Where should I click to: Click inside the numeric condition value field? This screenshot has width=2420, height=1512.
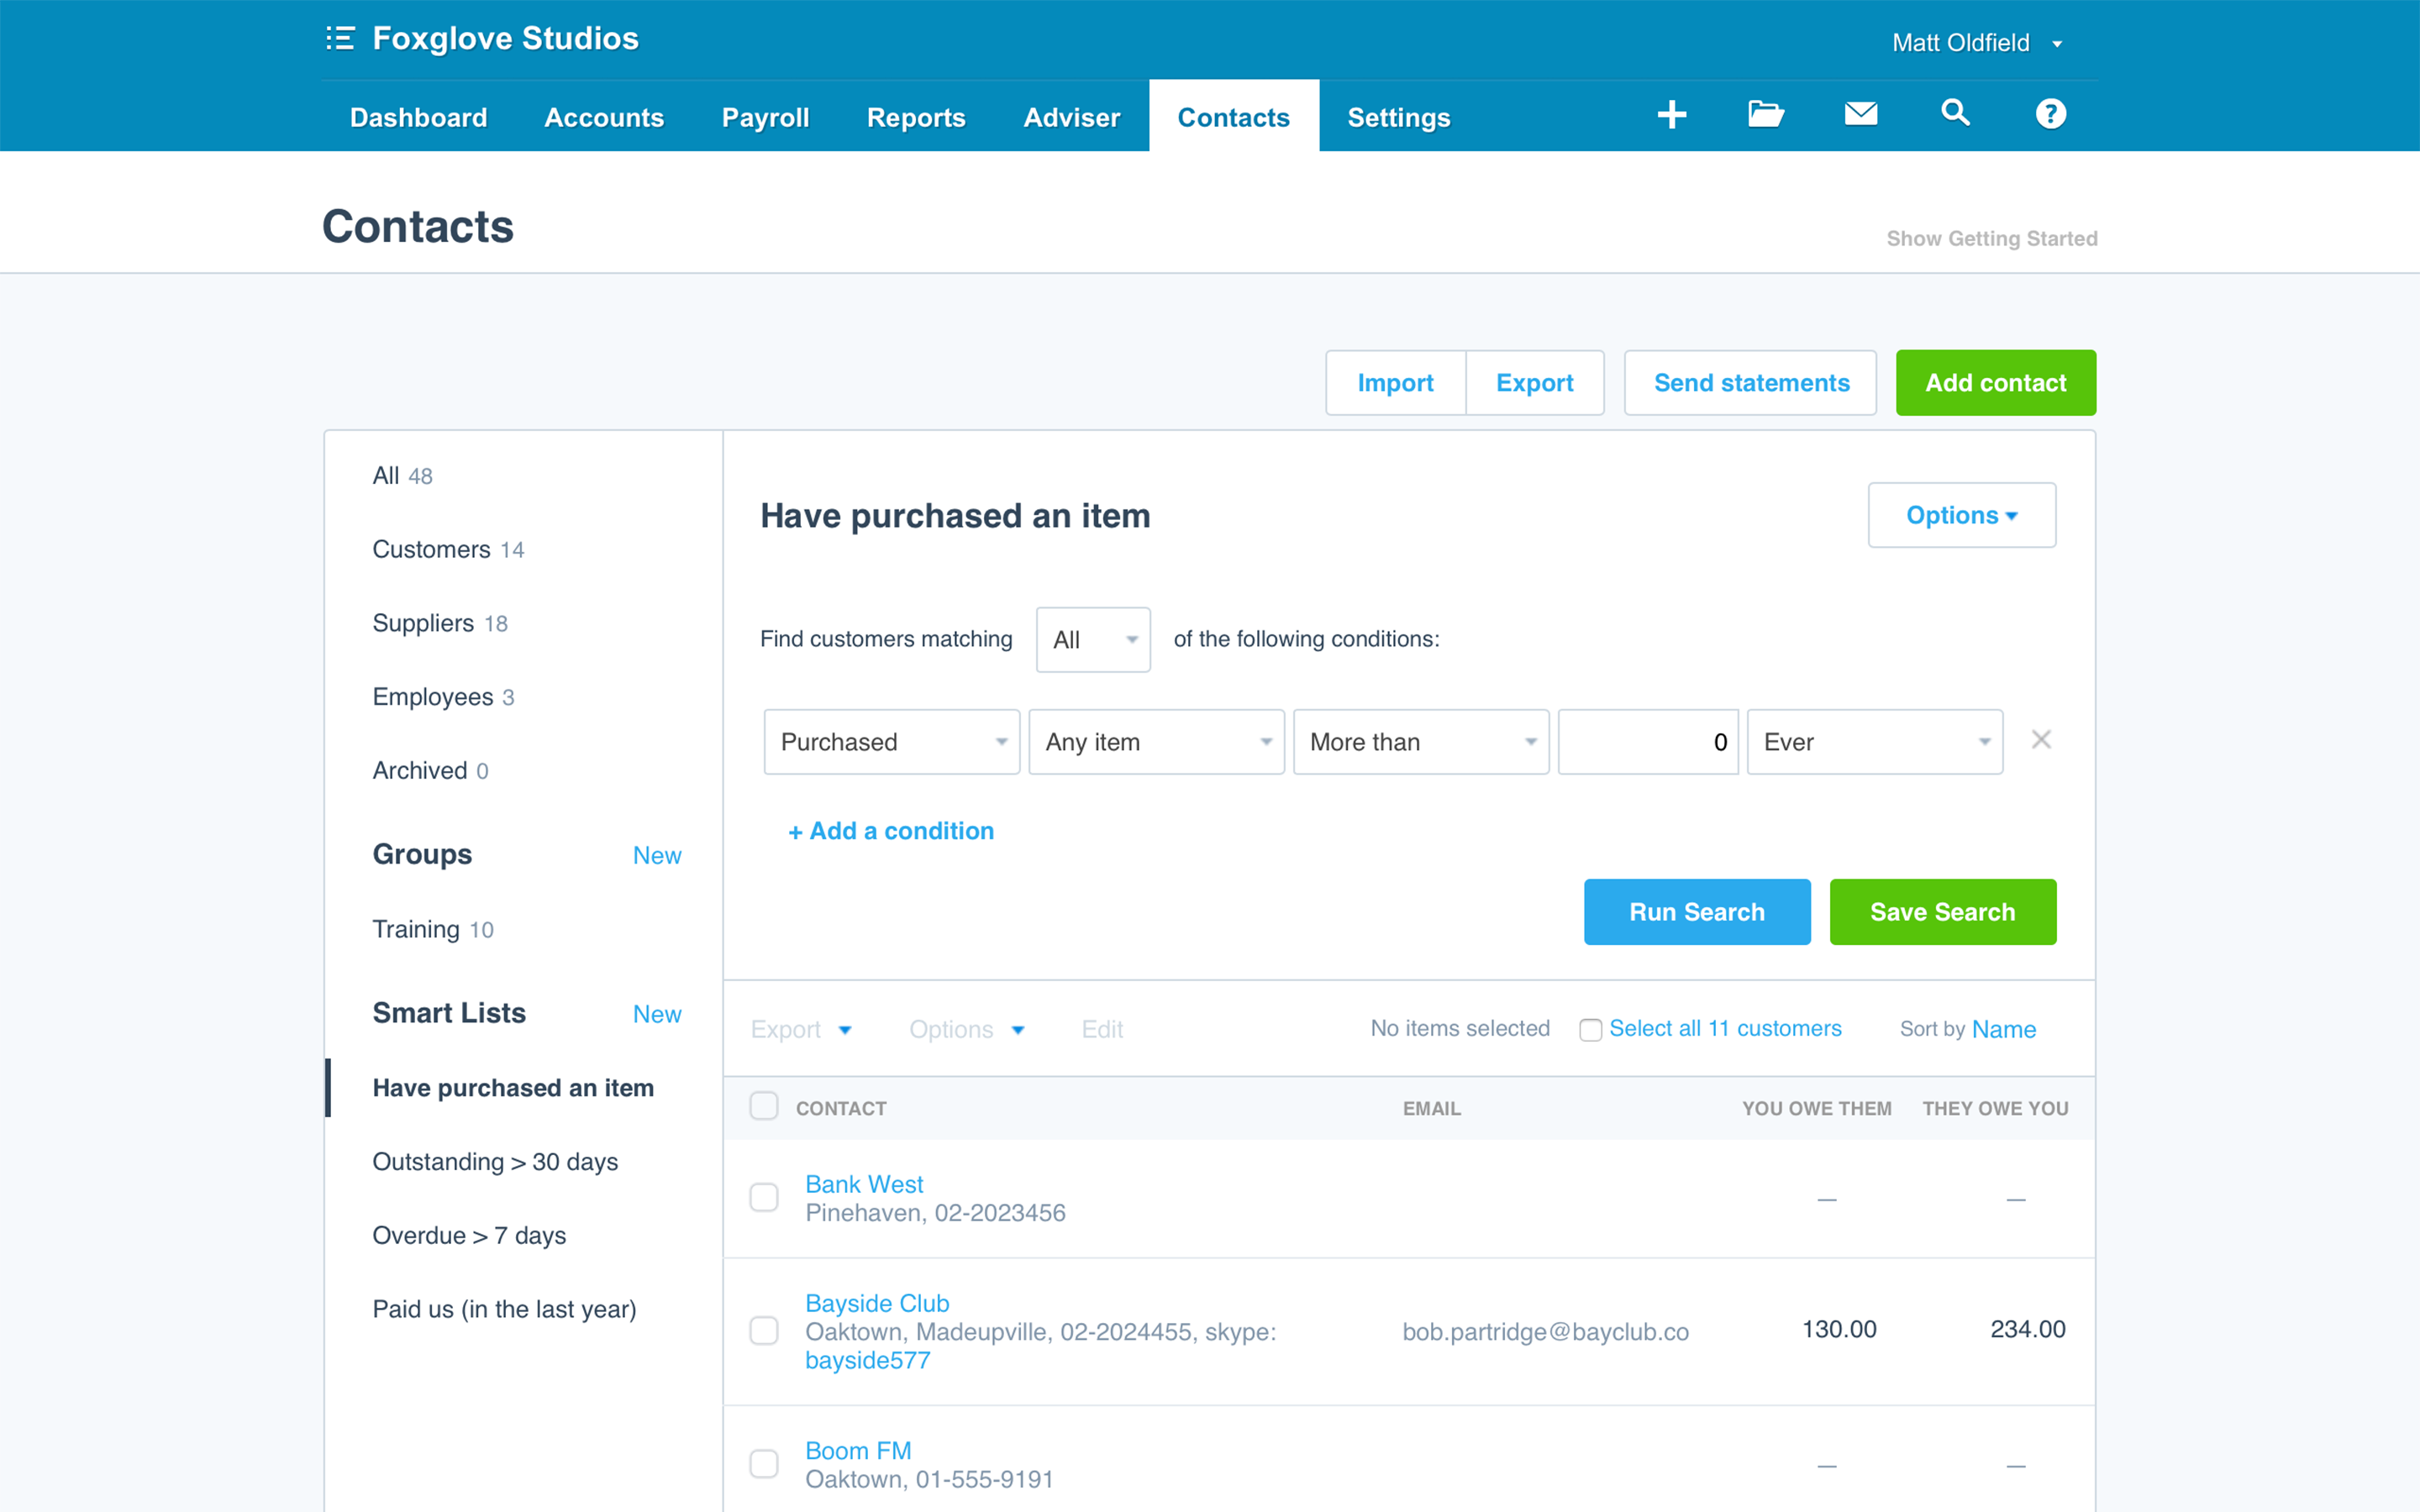click(1648, 741)
